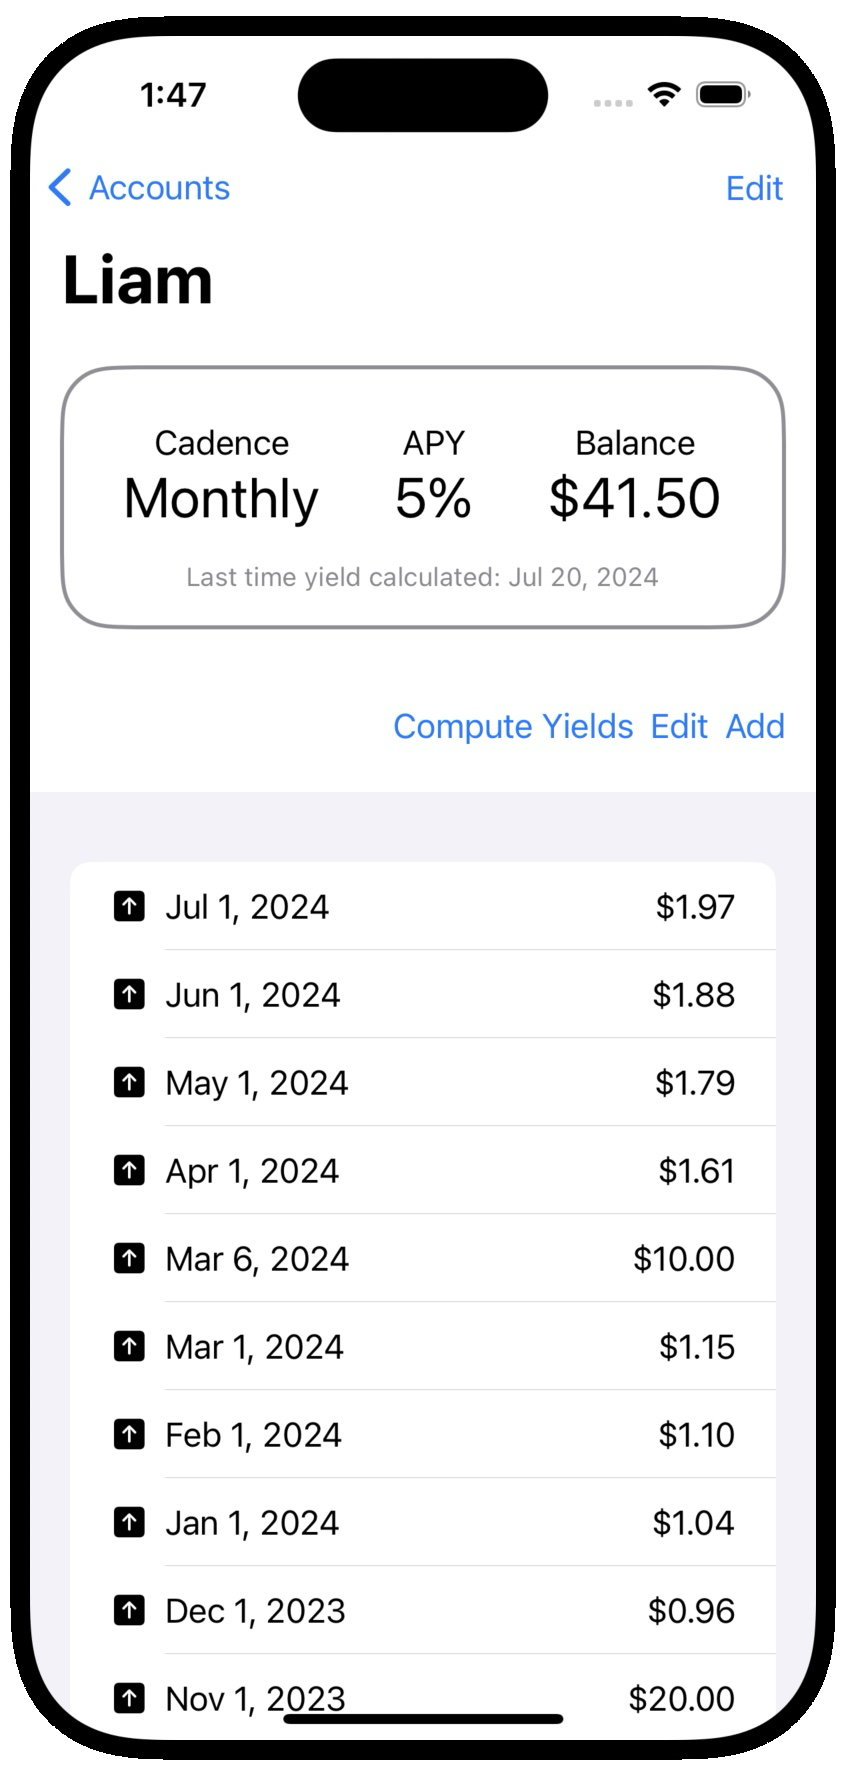The image size is (846, 1772).
Task: Tap the battery indicator in status bar
Action: [723, 95]
